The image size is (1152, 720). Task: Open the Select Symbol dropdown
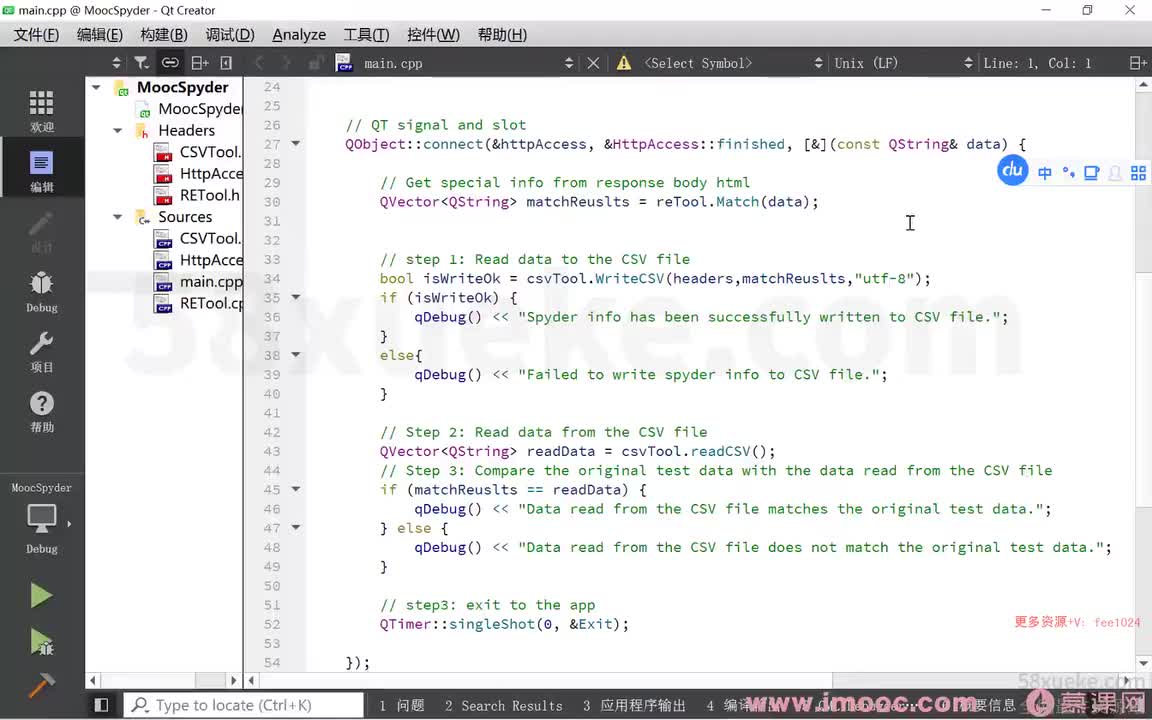coord(732,63)
